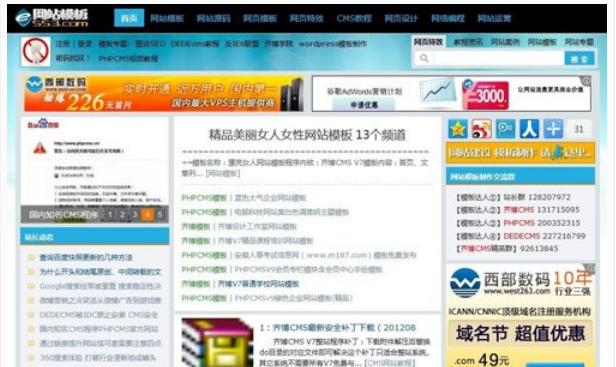
Task: Click the blue search submit button
Action: pos(579,59)
